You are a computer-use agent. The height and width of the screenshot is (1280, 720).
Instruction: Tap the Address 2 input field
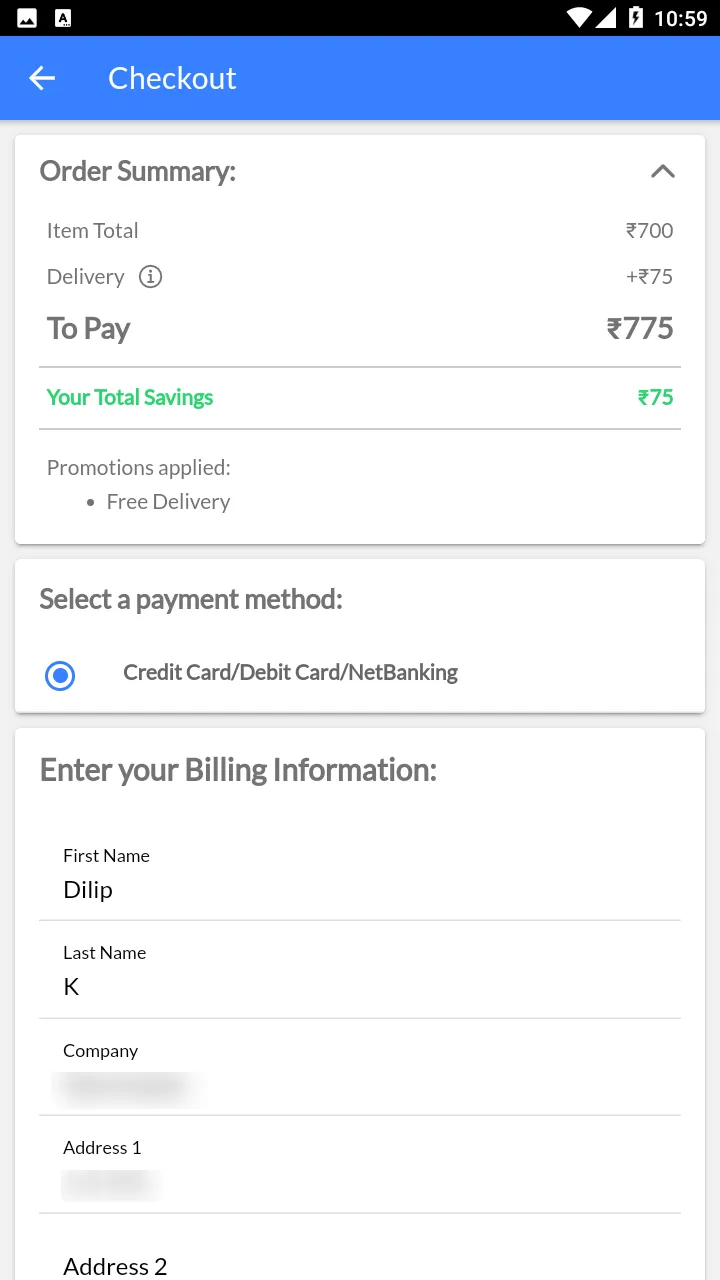click(x=360, y=1266)
